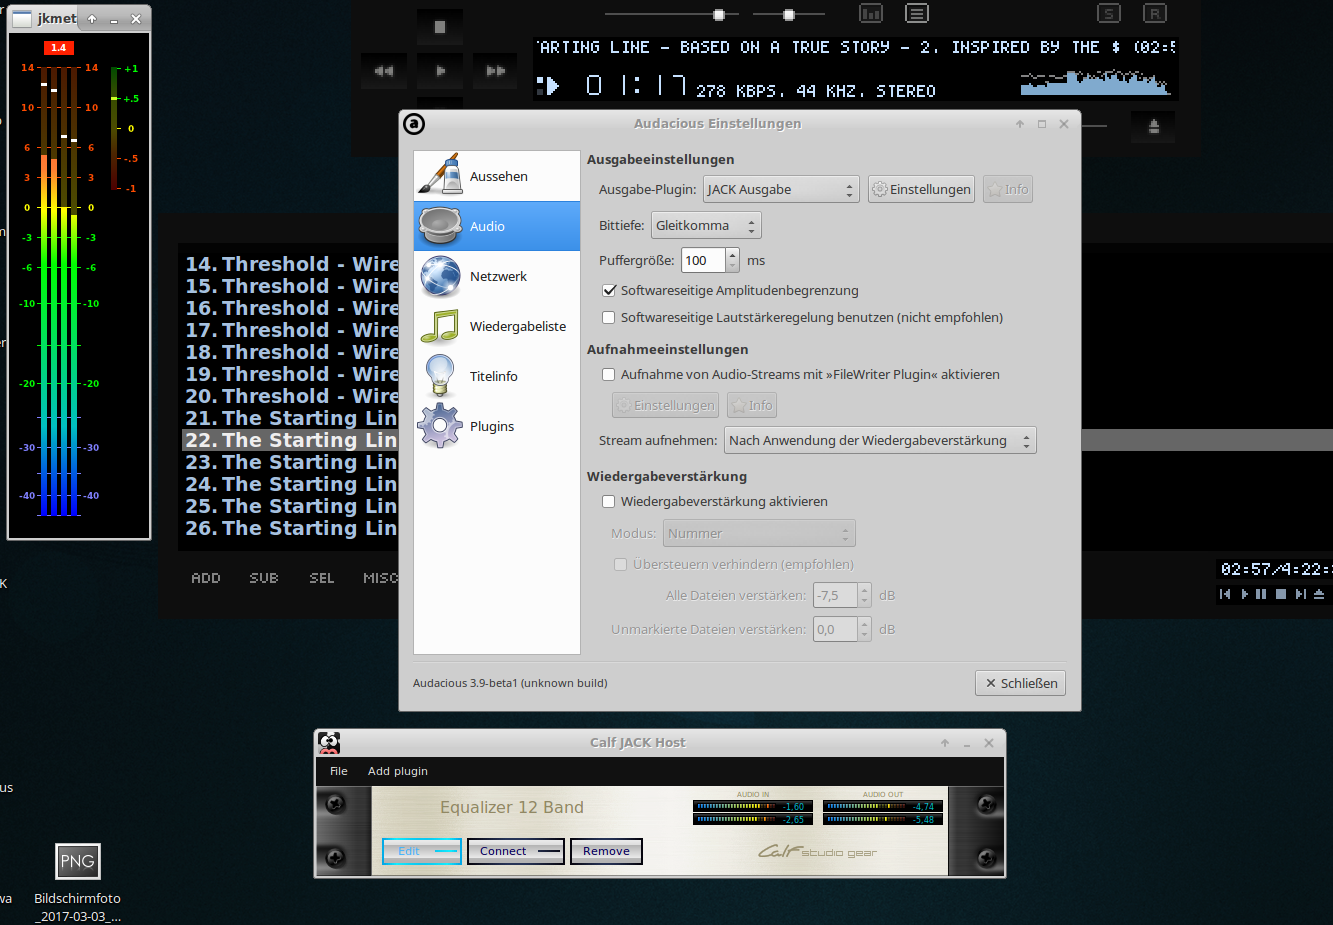Decrease Puffergröße with the down arrow

(x=733, y=266)
